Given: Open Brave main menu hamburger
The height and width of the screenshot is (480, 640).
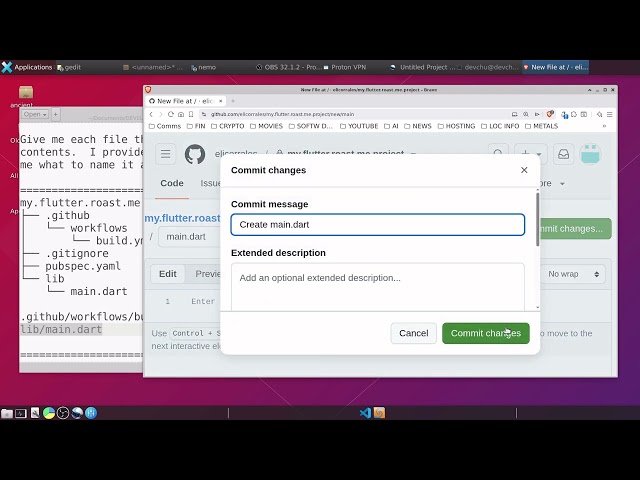Looking at the screenshot, I should click(609, 114).
